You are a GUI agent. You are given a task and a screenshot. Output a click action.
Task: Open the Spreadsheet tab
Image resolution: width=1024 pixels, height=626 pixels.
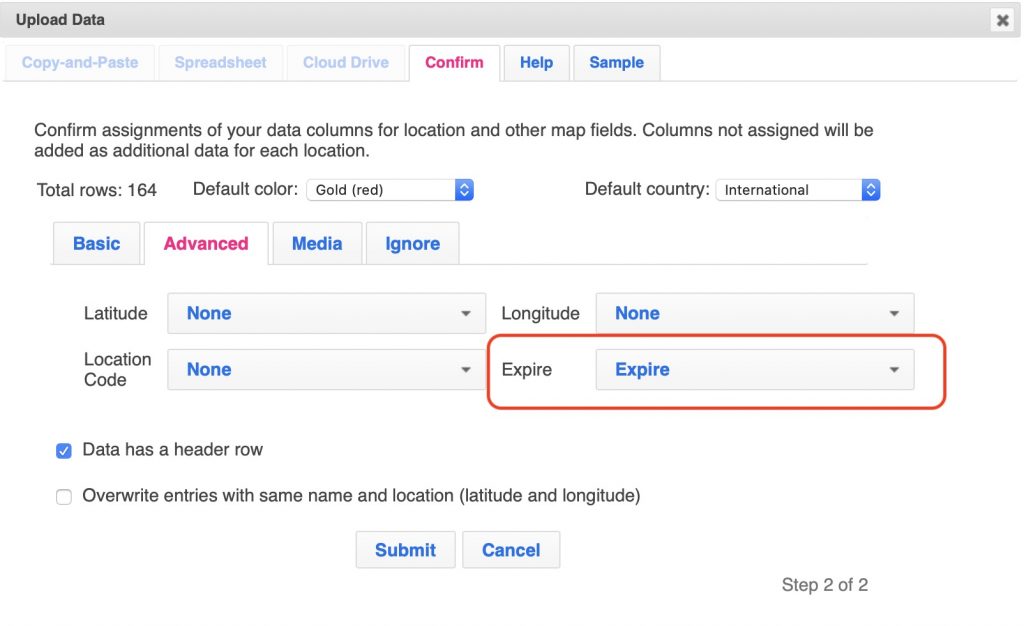[x=220, y=62]
